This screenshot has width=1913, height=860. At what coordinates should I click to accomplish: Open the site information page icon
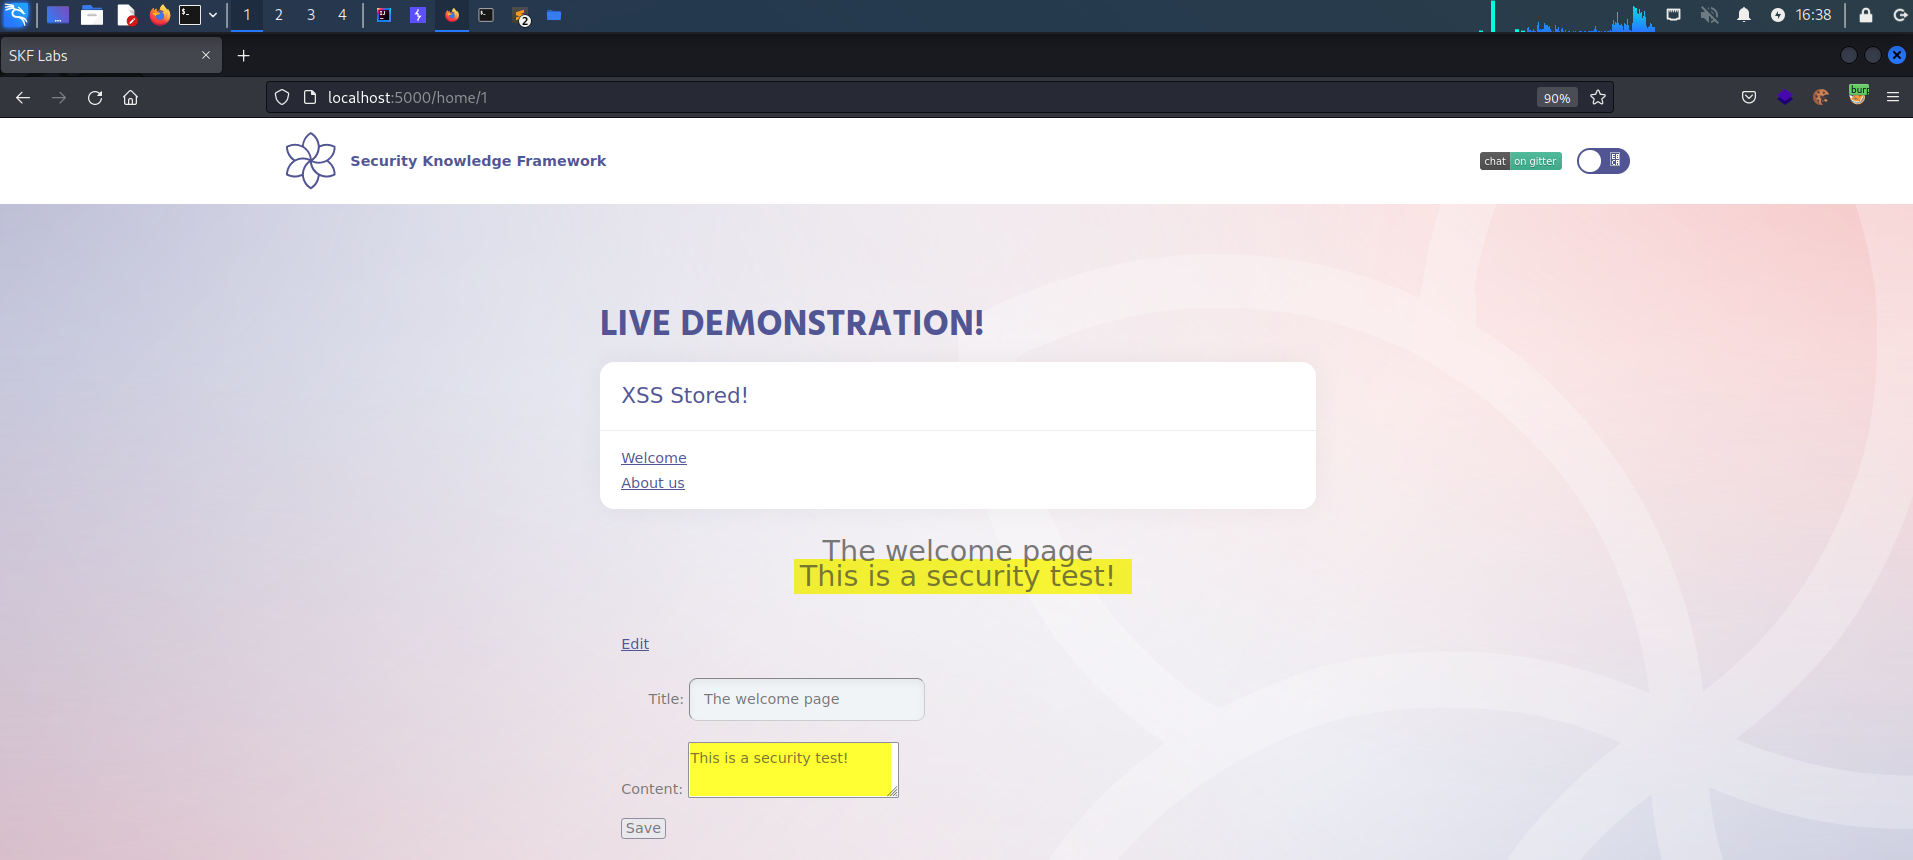(x=310, y=97)
